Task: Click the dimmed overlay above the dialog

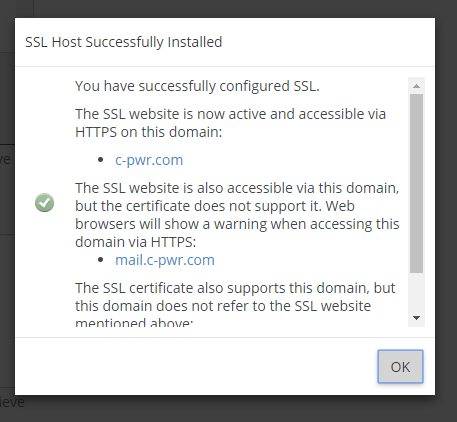Action: (233, 8)
